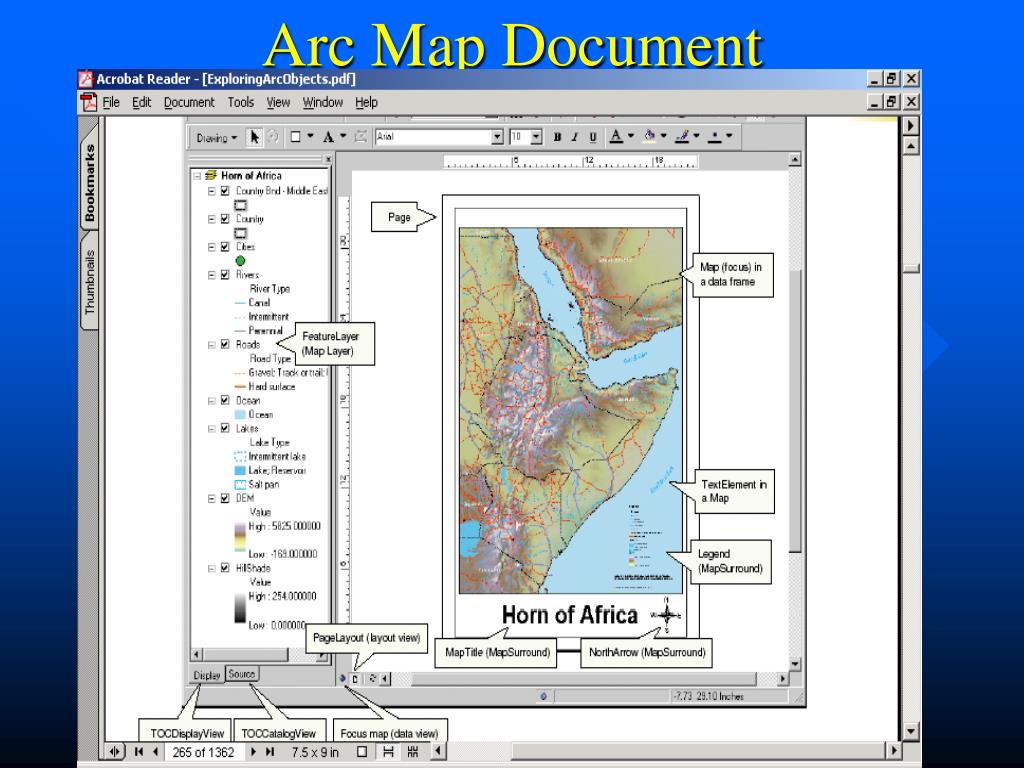The image size is (1024, 768).
Task: Toggle the HillShade layer checkbox
Action: pos(225,568)
